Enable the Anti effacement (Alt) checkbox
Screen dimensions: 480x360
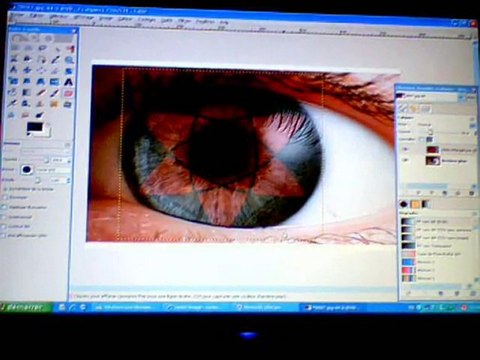(x=3, y=236)
